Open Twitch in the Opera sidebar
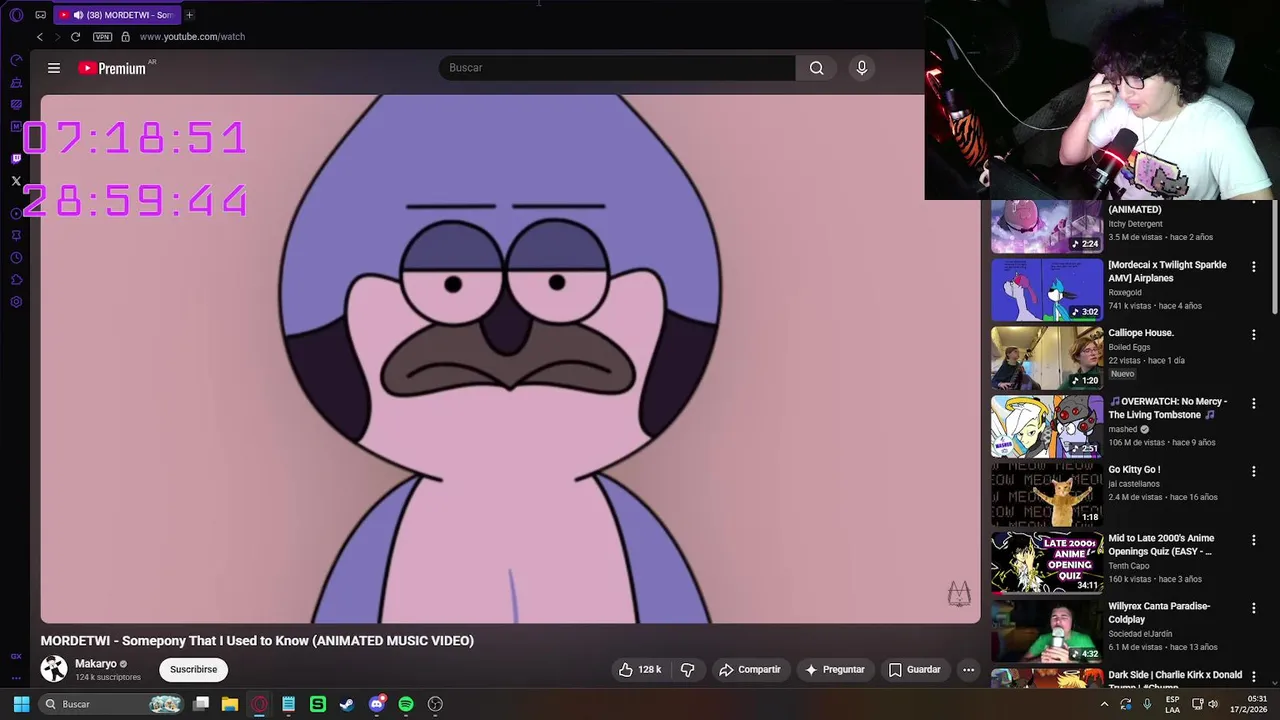This screenshot has height=720, width=1280. tap(16, 158)
